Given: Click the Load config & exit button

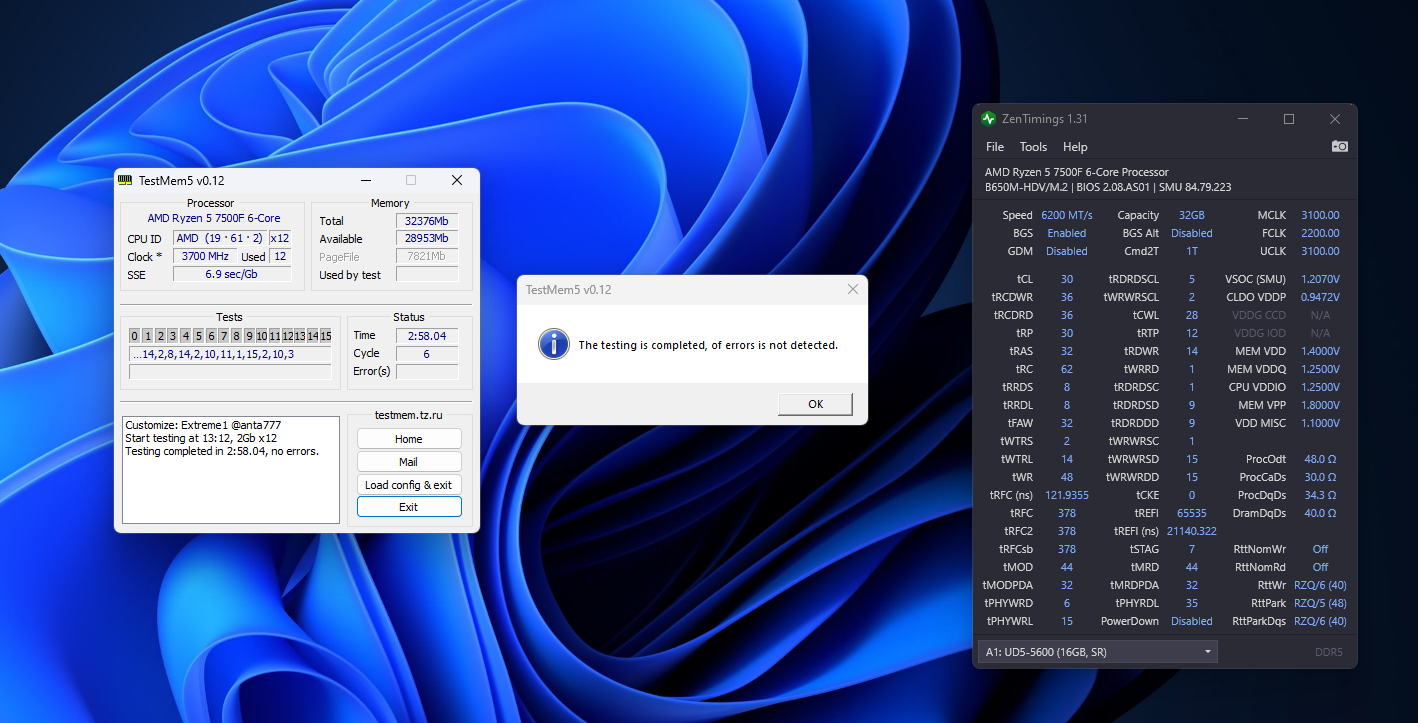Looking at the screenshot, I should coord(409,485).
